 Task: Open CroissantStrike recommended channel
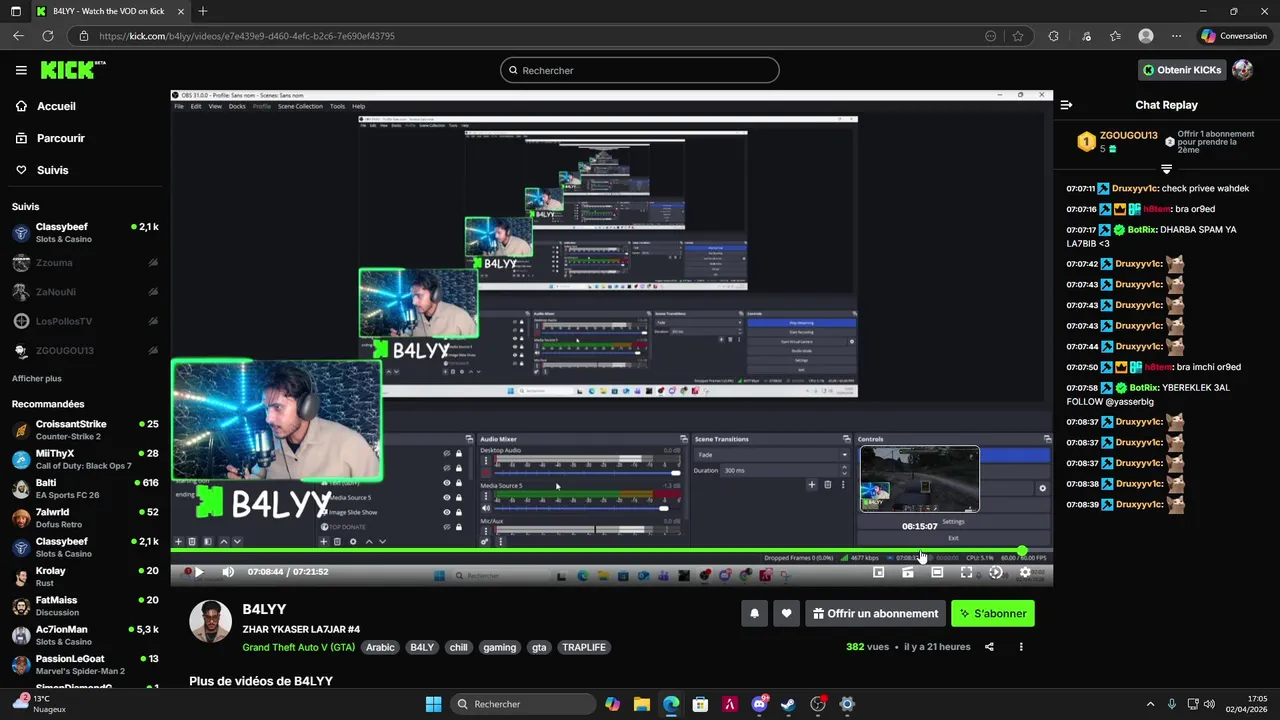click(85, 430)
